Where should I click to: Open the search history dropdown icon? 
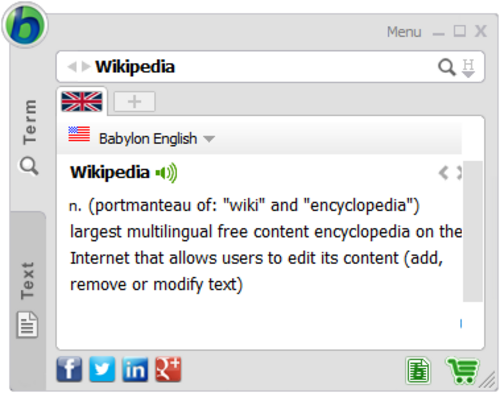click(468, 68)
